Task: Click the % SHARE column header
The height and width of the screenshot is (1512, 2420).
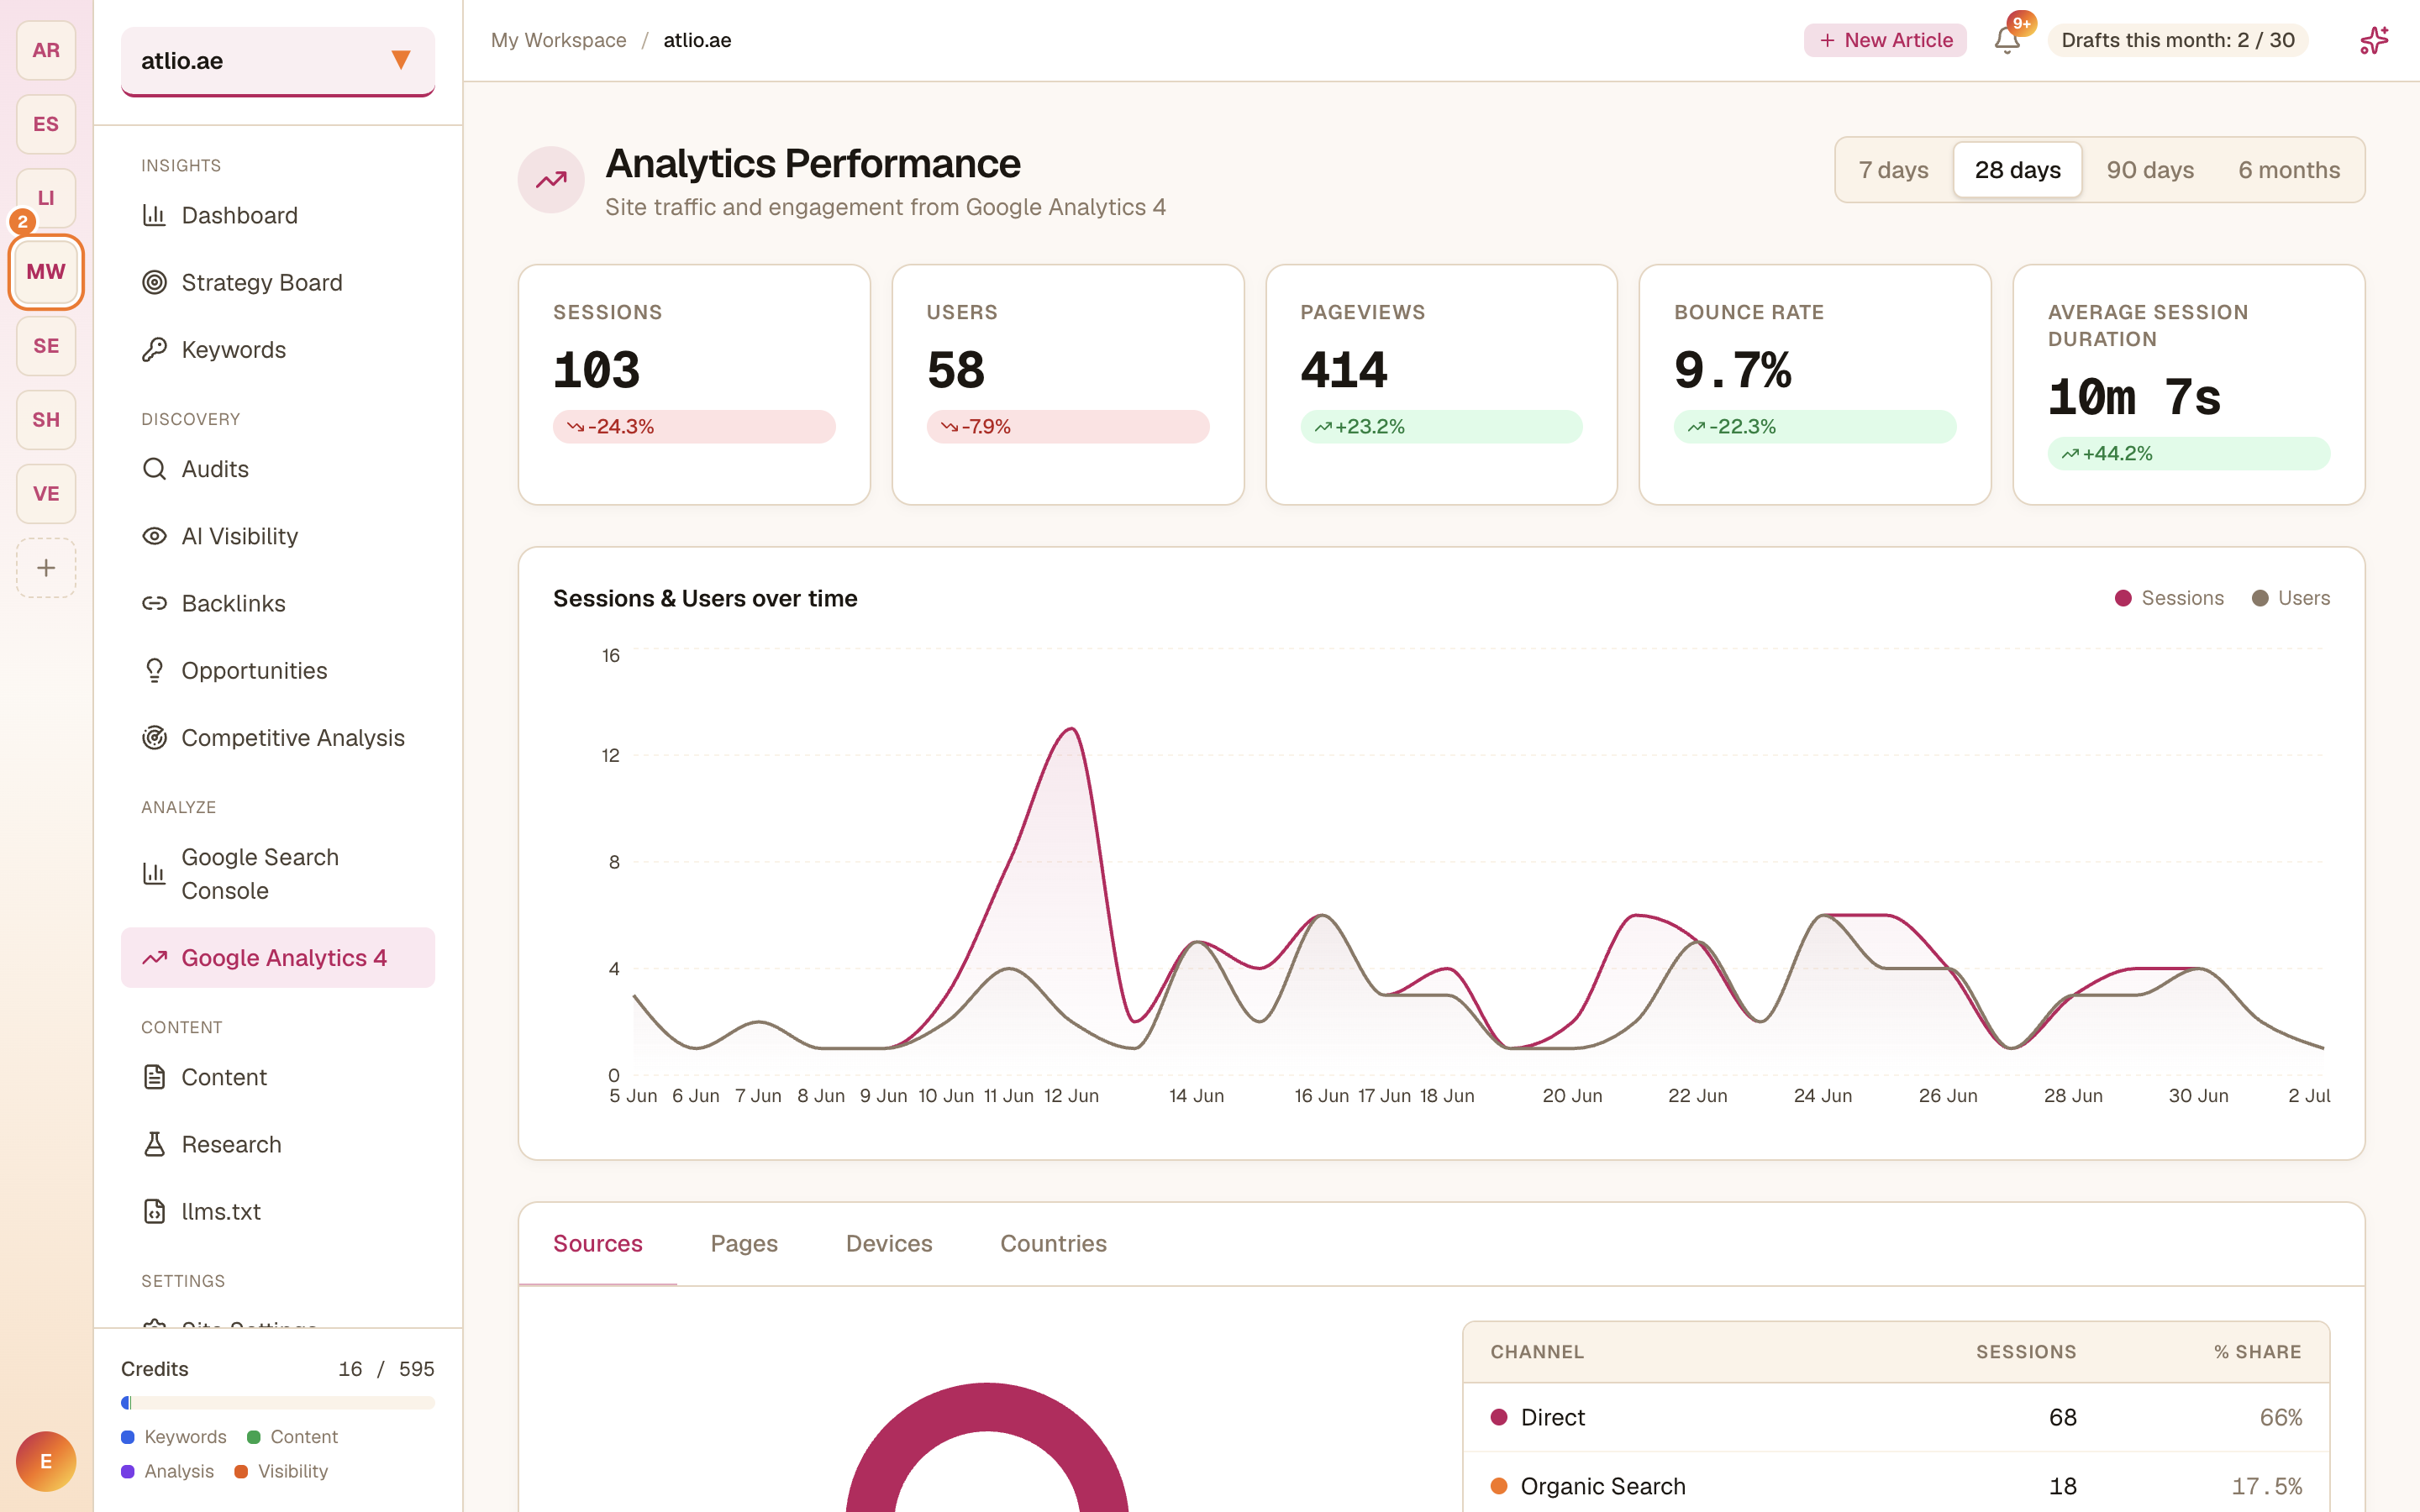Action: [x=2257, y=1351]
